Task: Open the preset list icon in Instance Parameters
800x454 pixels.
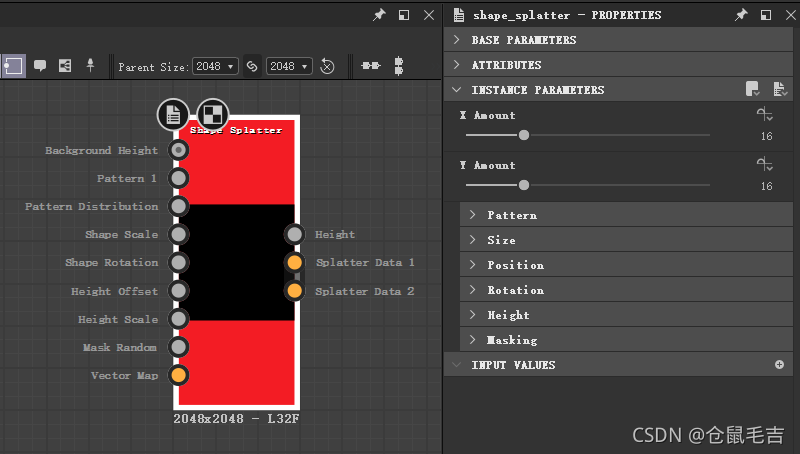Action: 780,89
